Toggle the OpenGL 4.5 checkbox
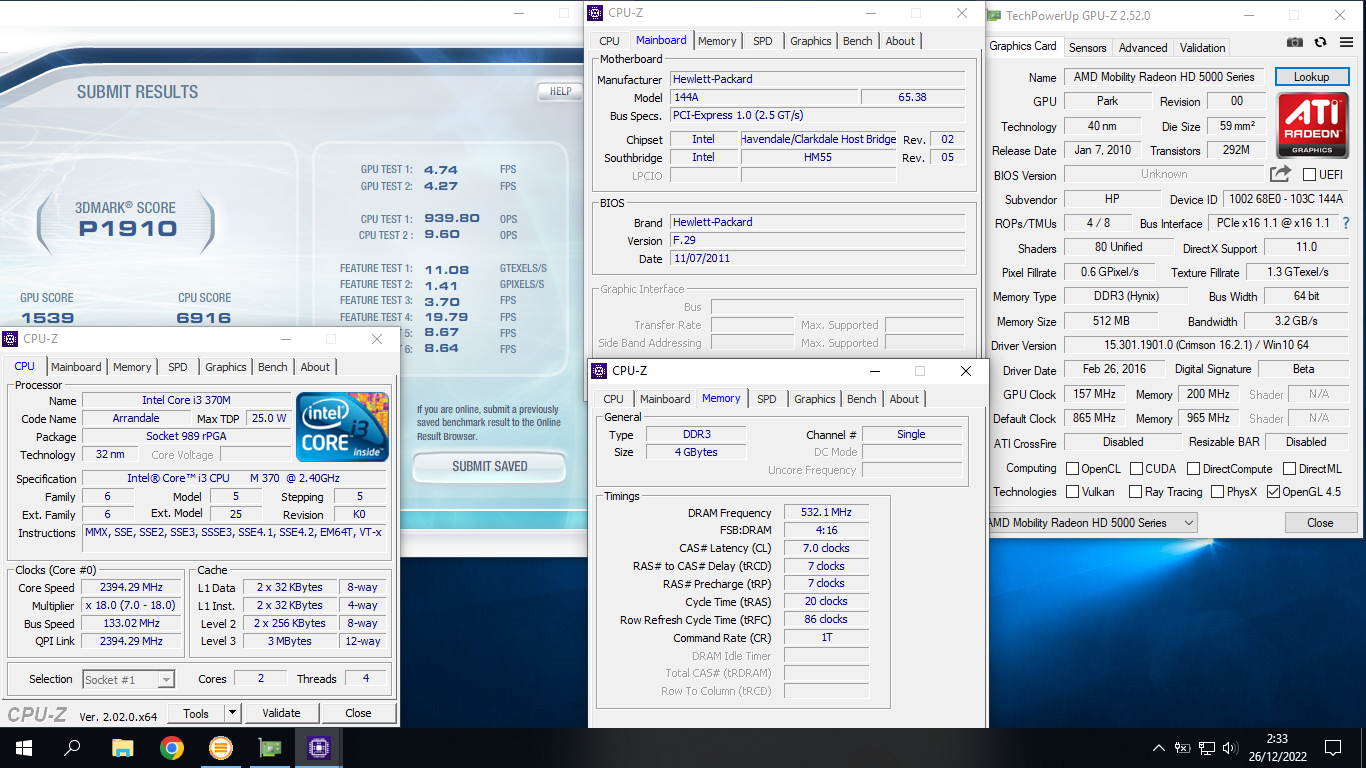The image size is (1366, 768). pyautogui.click(x=1273, y=492)
